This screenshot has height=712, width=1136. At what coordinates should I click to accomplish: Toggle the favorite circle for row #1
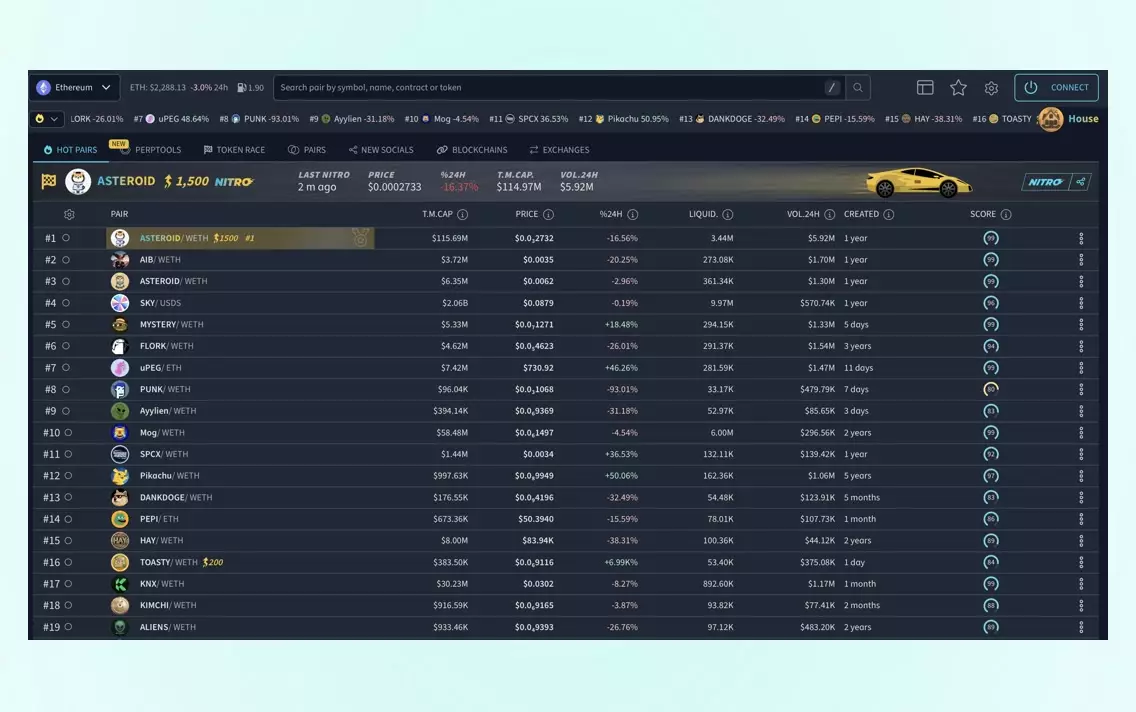pyautogui.click(x=66, y=238)
